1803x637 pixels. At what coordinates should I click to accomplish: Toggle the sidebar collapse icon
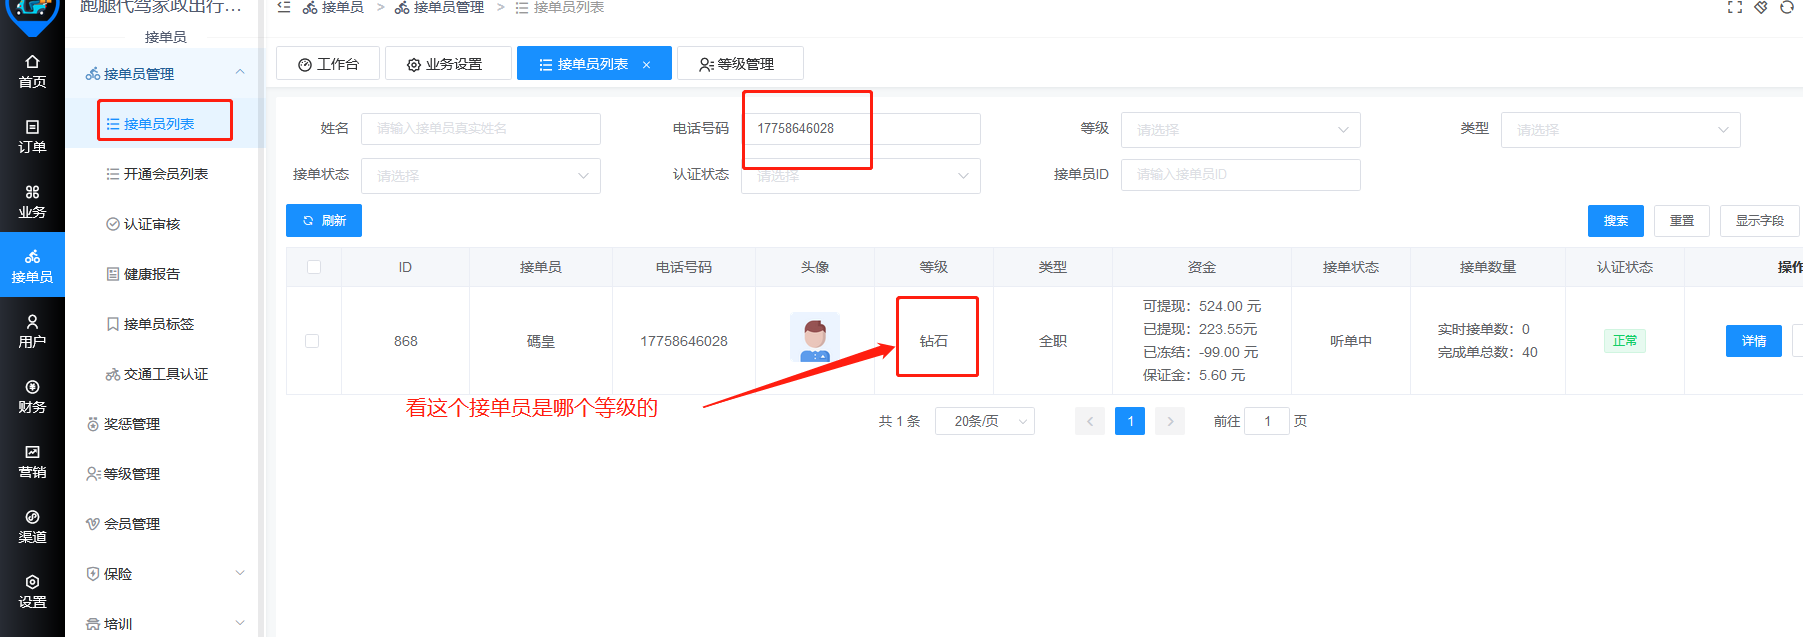click(284, 7)
